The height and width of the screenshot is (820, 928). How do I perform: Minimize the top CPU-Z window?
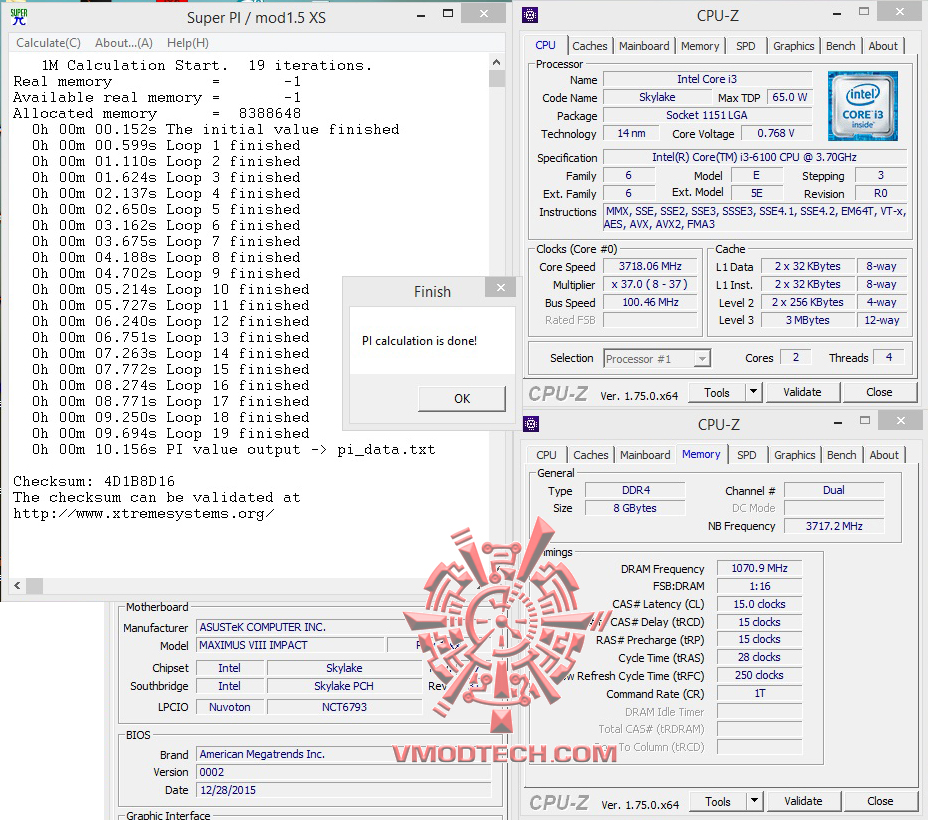point(837,13)
